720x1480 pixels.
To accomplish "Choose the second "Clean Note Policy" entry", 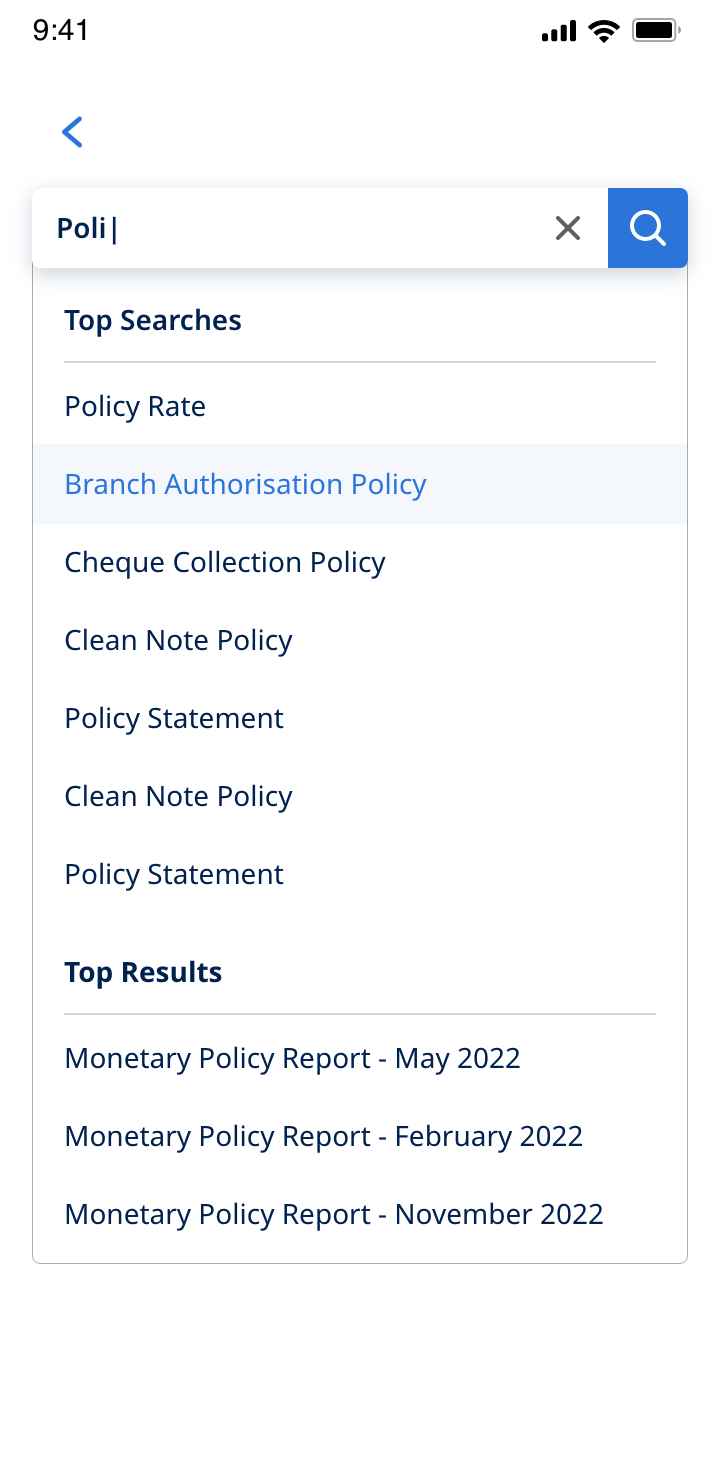I will [178, 796].
